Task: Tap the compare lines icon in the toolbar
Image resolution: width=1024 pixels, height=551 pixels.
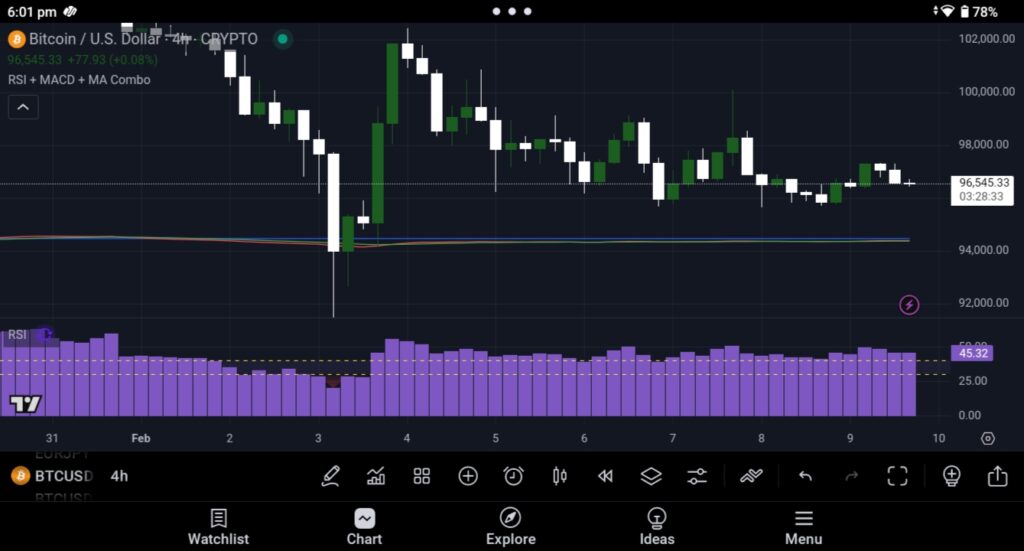Action: point(751,476)
